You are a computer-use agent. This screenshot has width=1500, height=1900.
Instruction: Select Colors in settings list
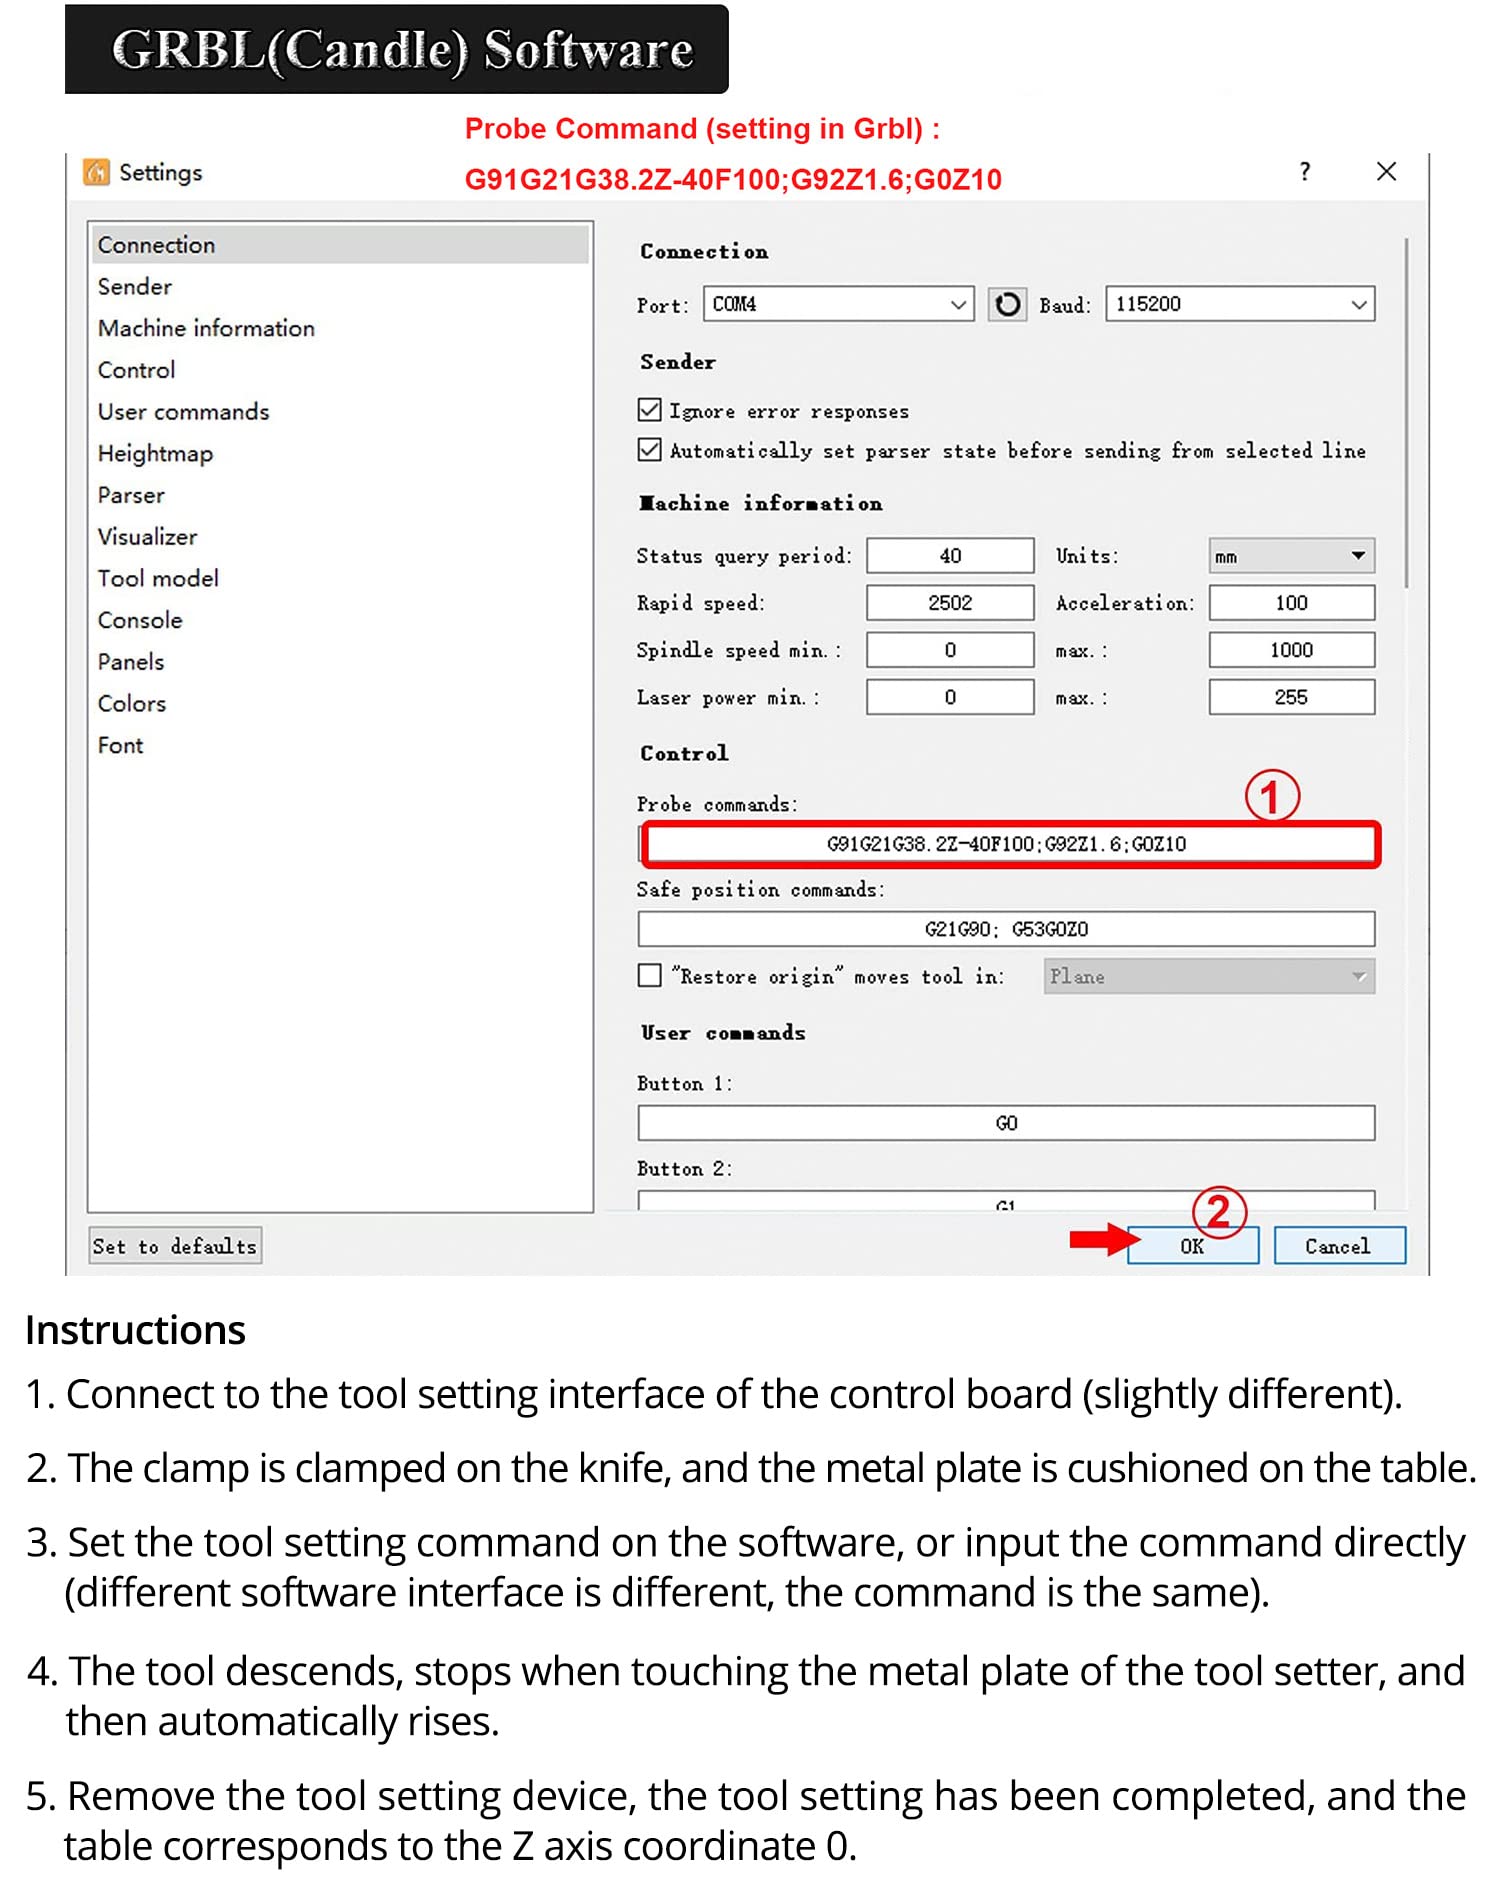[340, 704]
